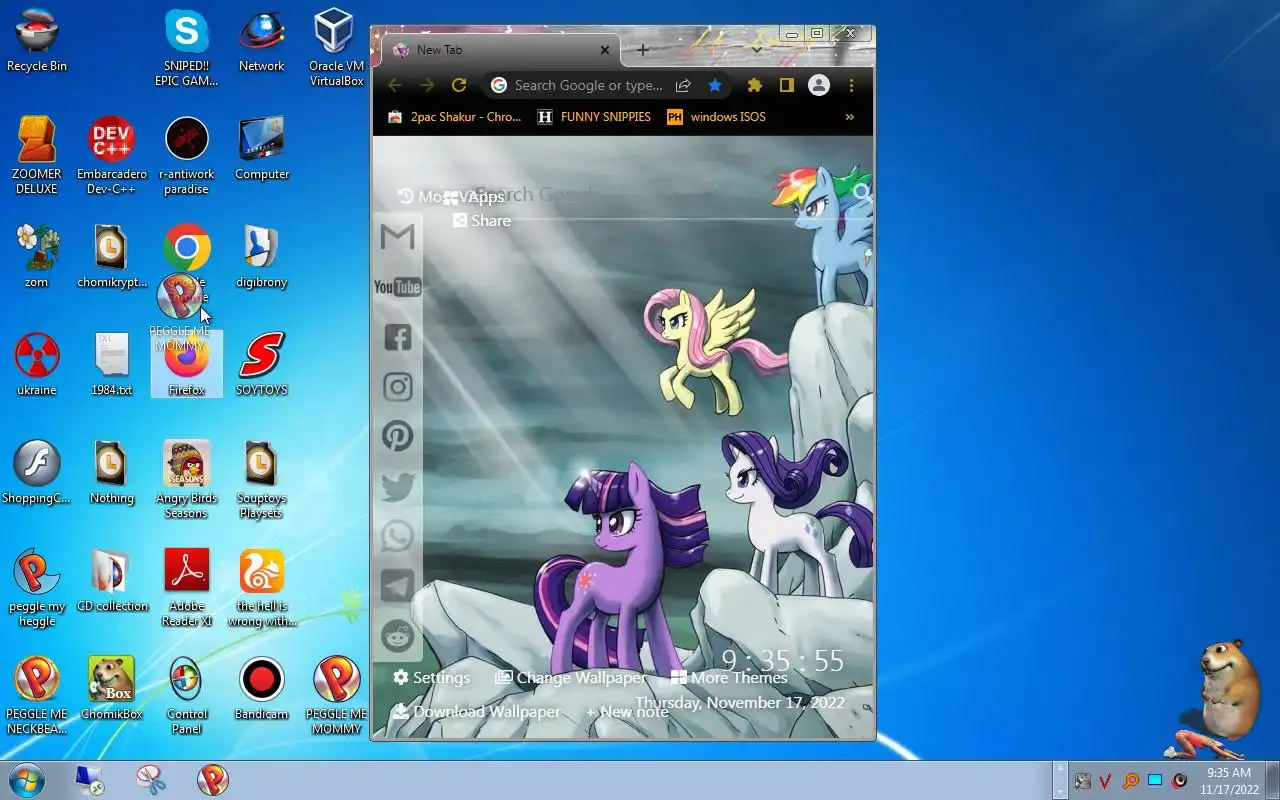1280x800 pixels.
Task: Open the Windows Start menu
Action: 26,780
